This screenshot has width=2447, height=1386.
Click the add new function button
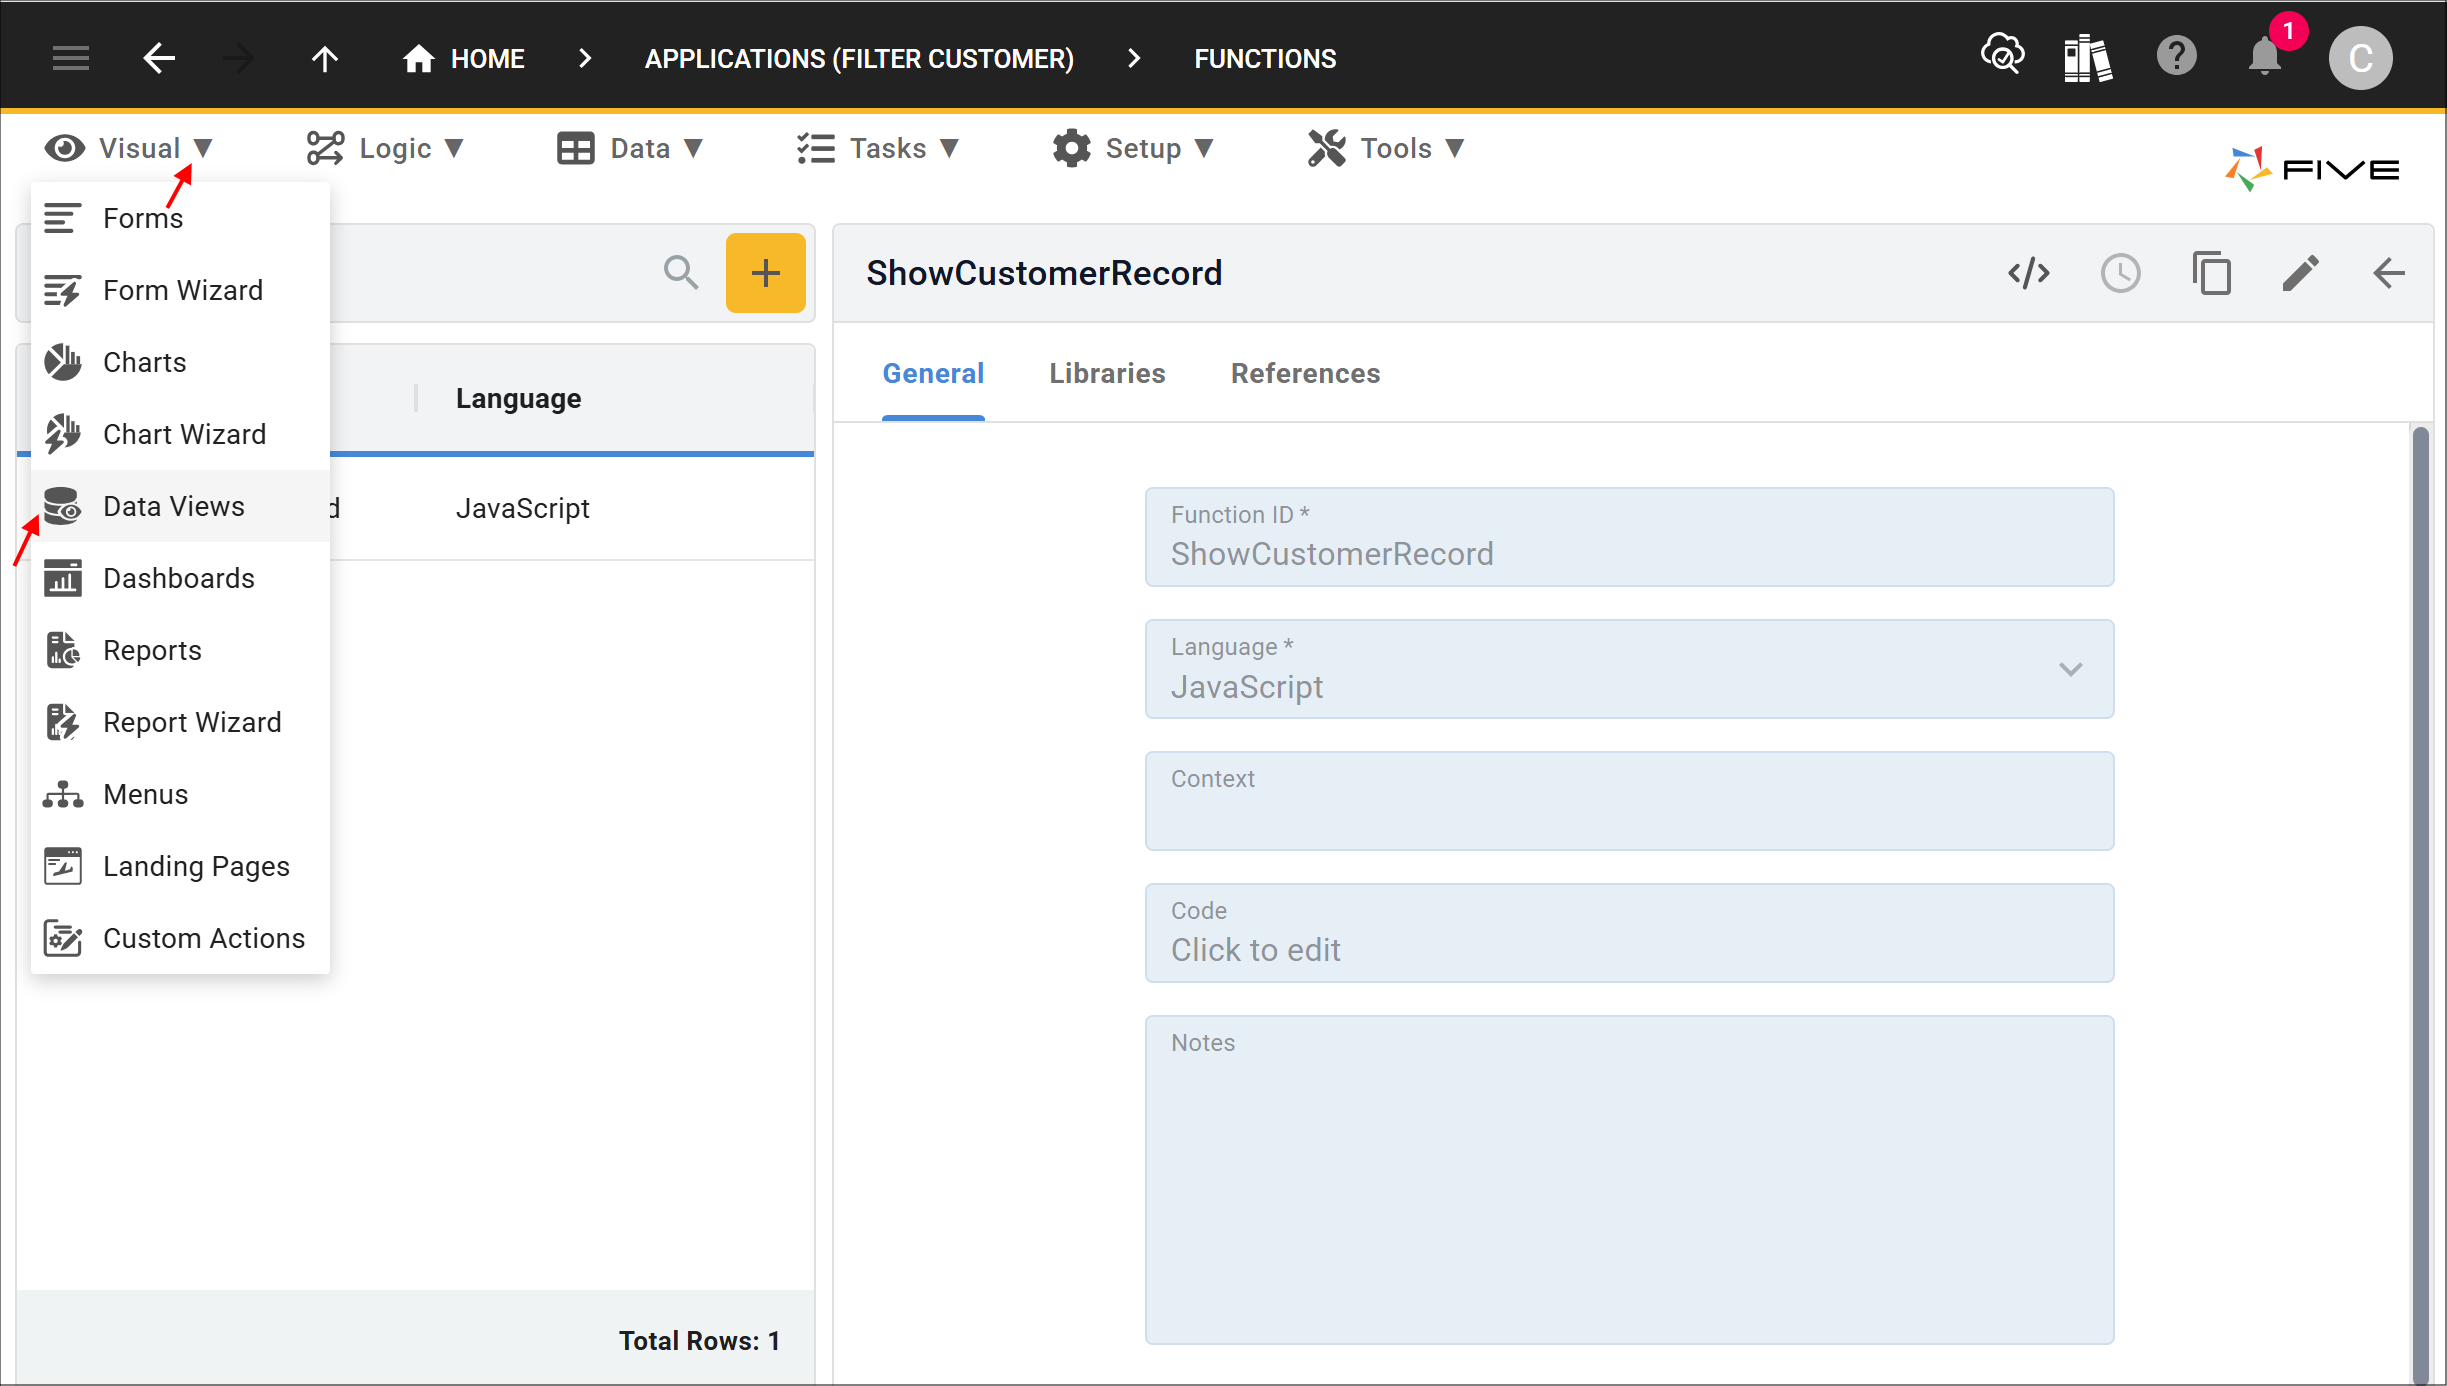point(765,274)
